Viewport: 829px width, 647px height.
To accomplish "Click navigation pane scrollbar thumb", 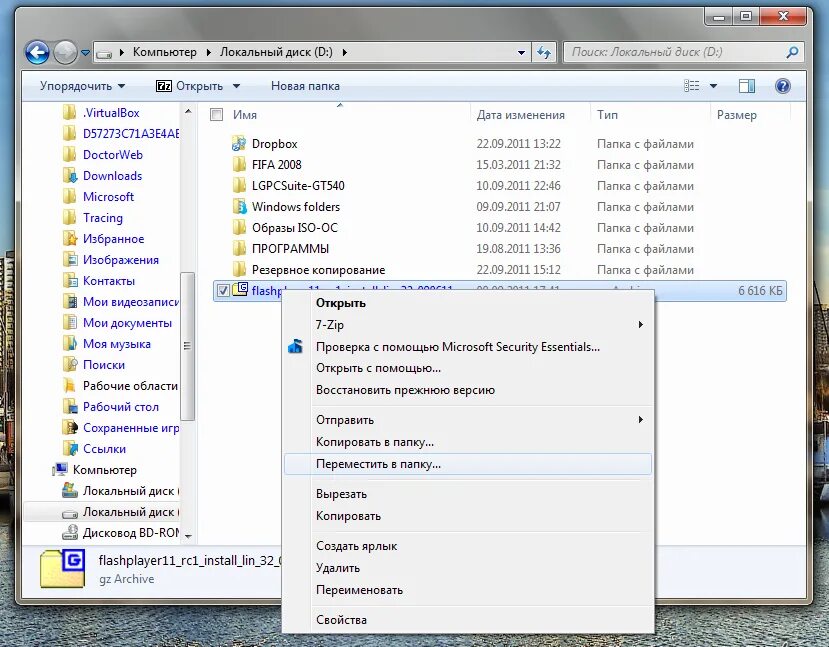I will [x=187, y=346].
